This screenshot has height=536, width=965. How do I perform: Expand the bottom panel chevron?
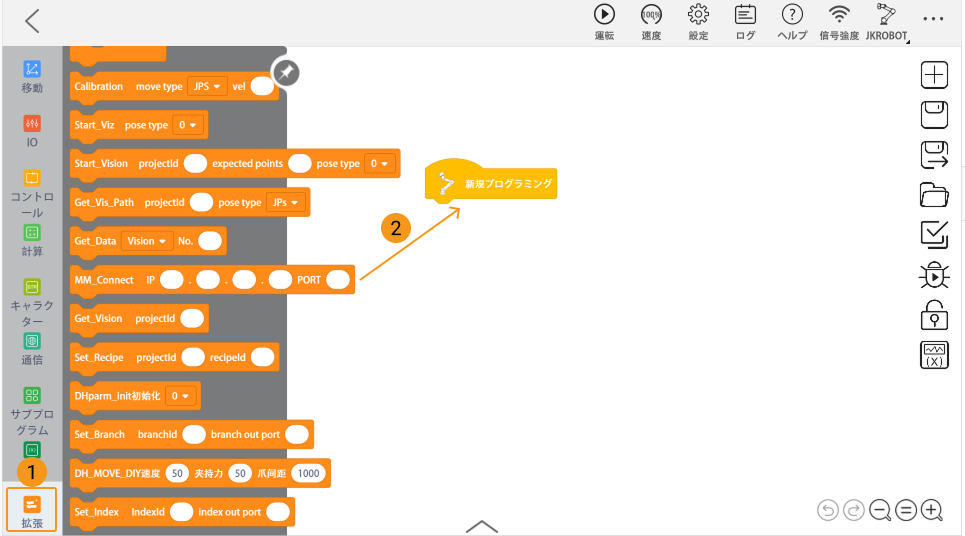482,526
